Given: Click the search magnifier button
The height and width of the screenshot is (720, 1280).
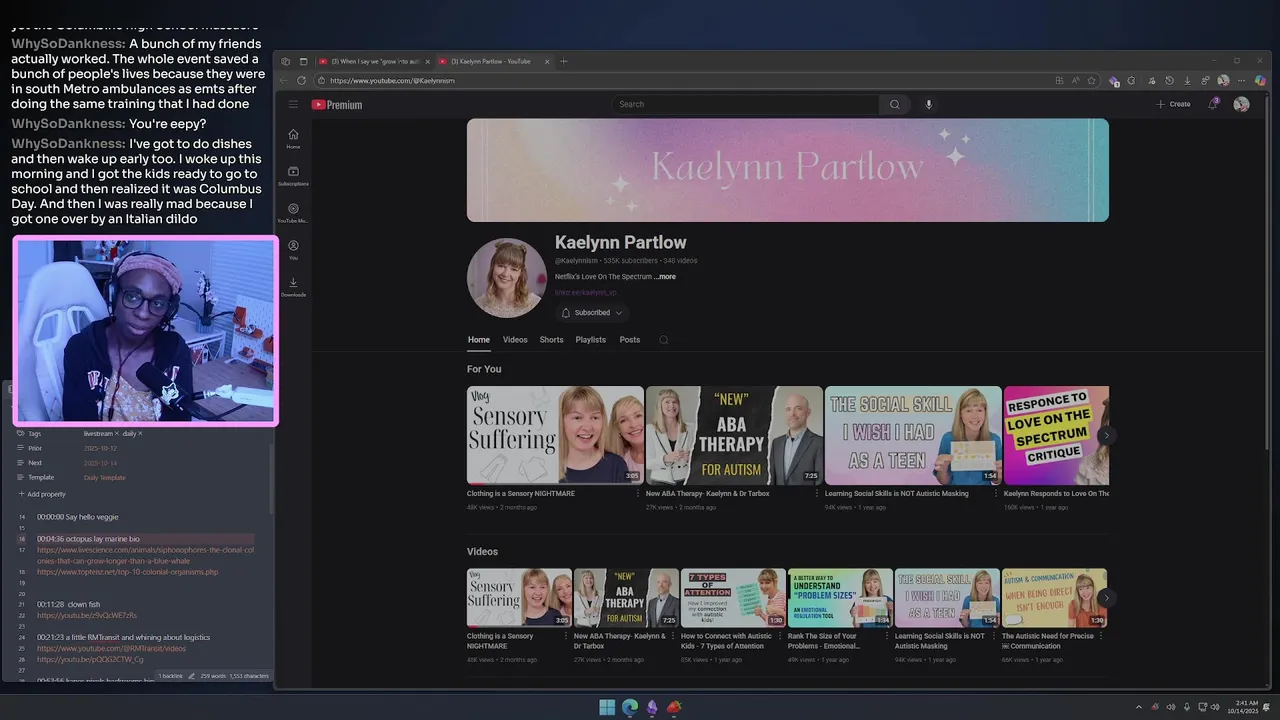Looking at the screenshot, I should click(894, 104).
